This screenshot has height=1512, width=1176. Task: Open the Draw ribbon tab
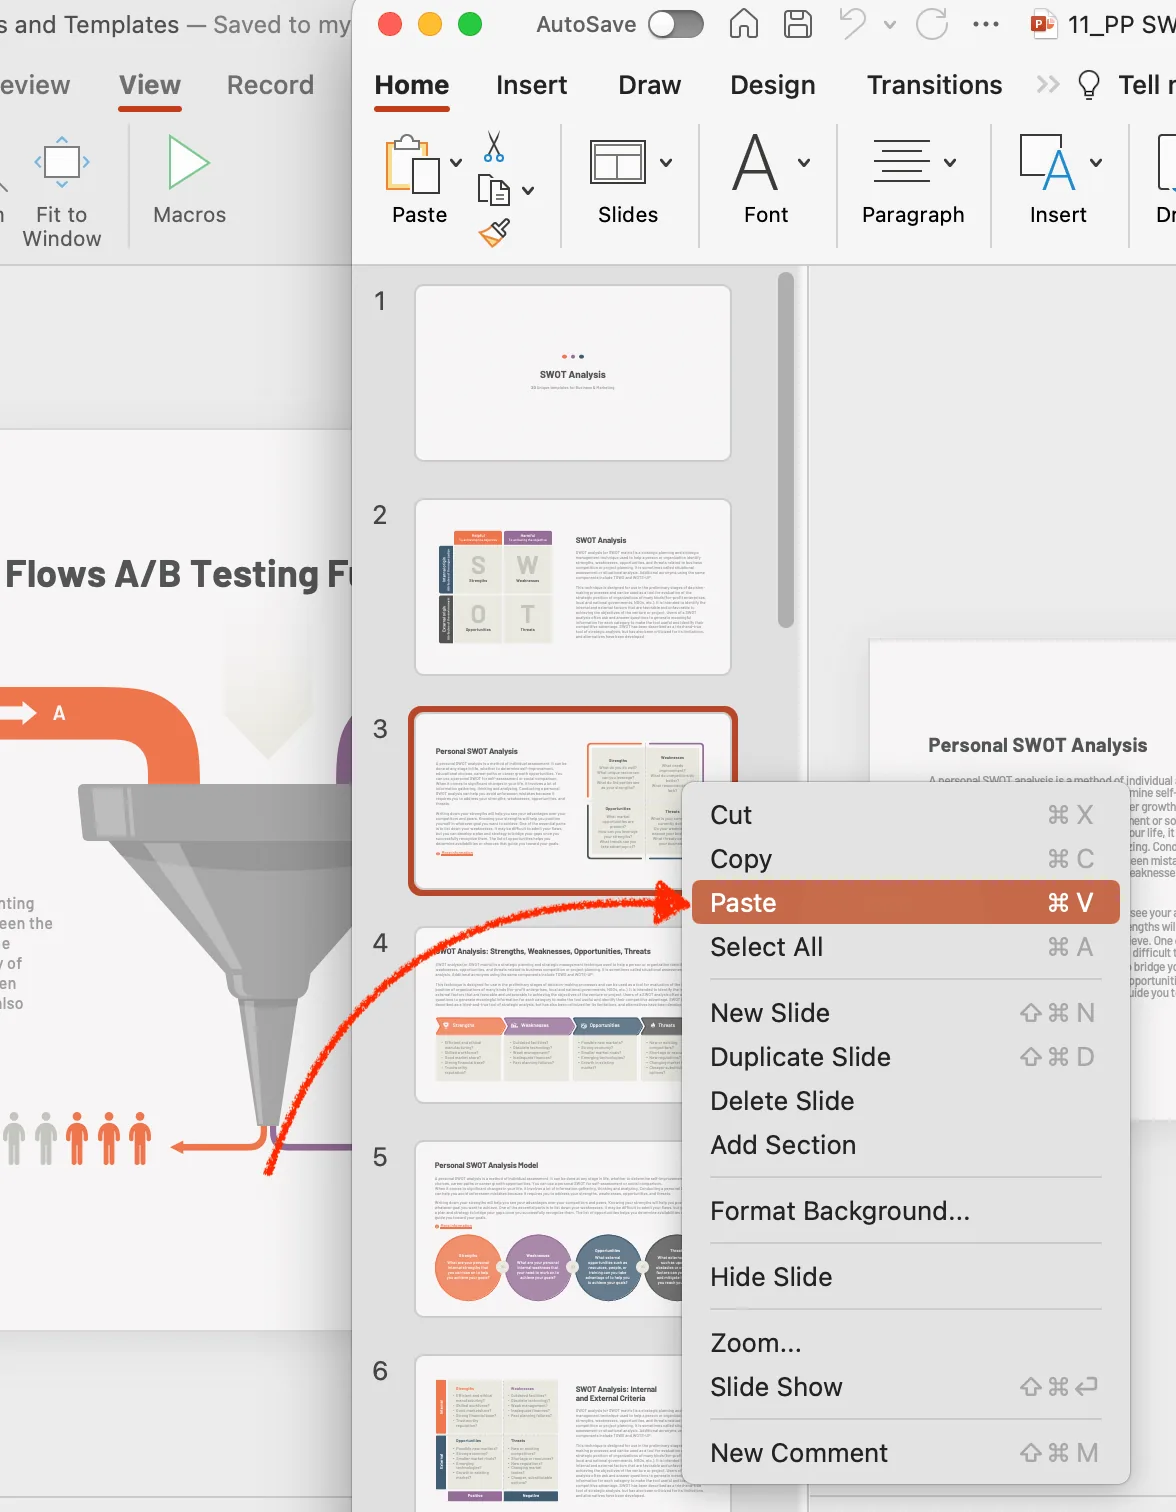pos(650,86)
